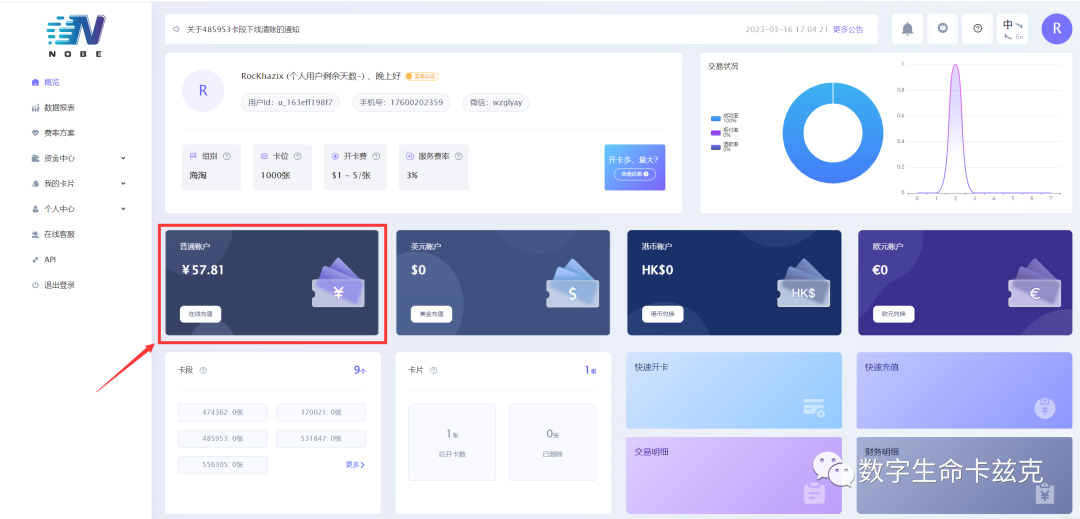Open the 快速开卡 shortcut tile
The height and width of the screenshot is (519, 1080).
click(734, 390)
